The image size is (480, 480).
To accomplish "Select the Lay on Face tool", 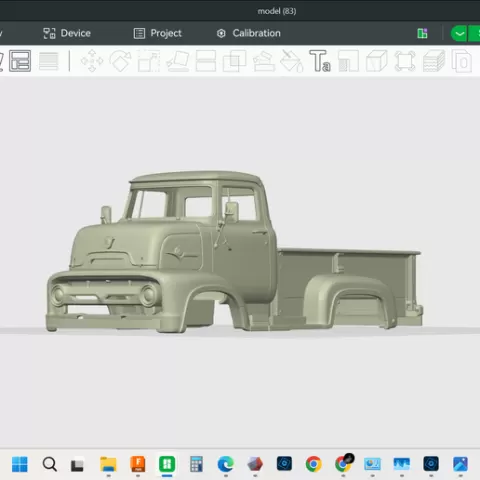I will click(178, 61).
